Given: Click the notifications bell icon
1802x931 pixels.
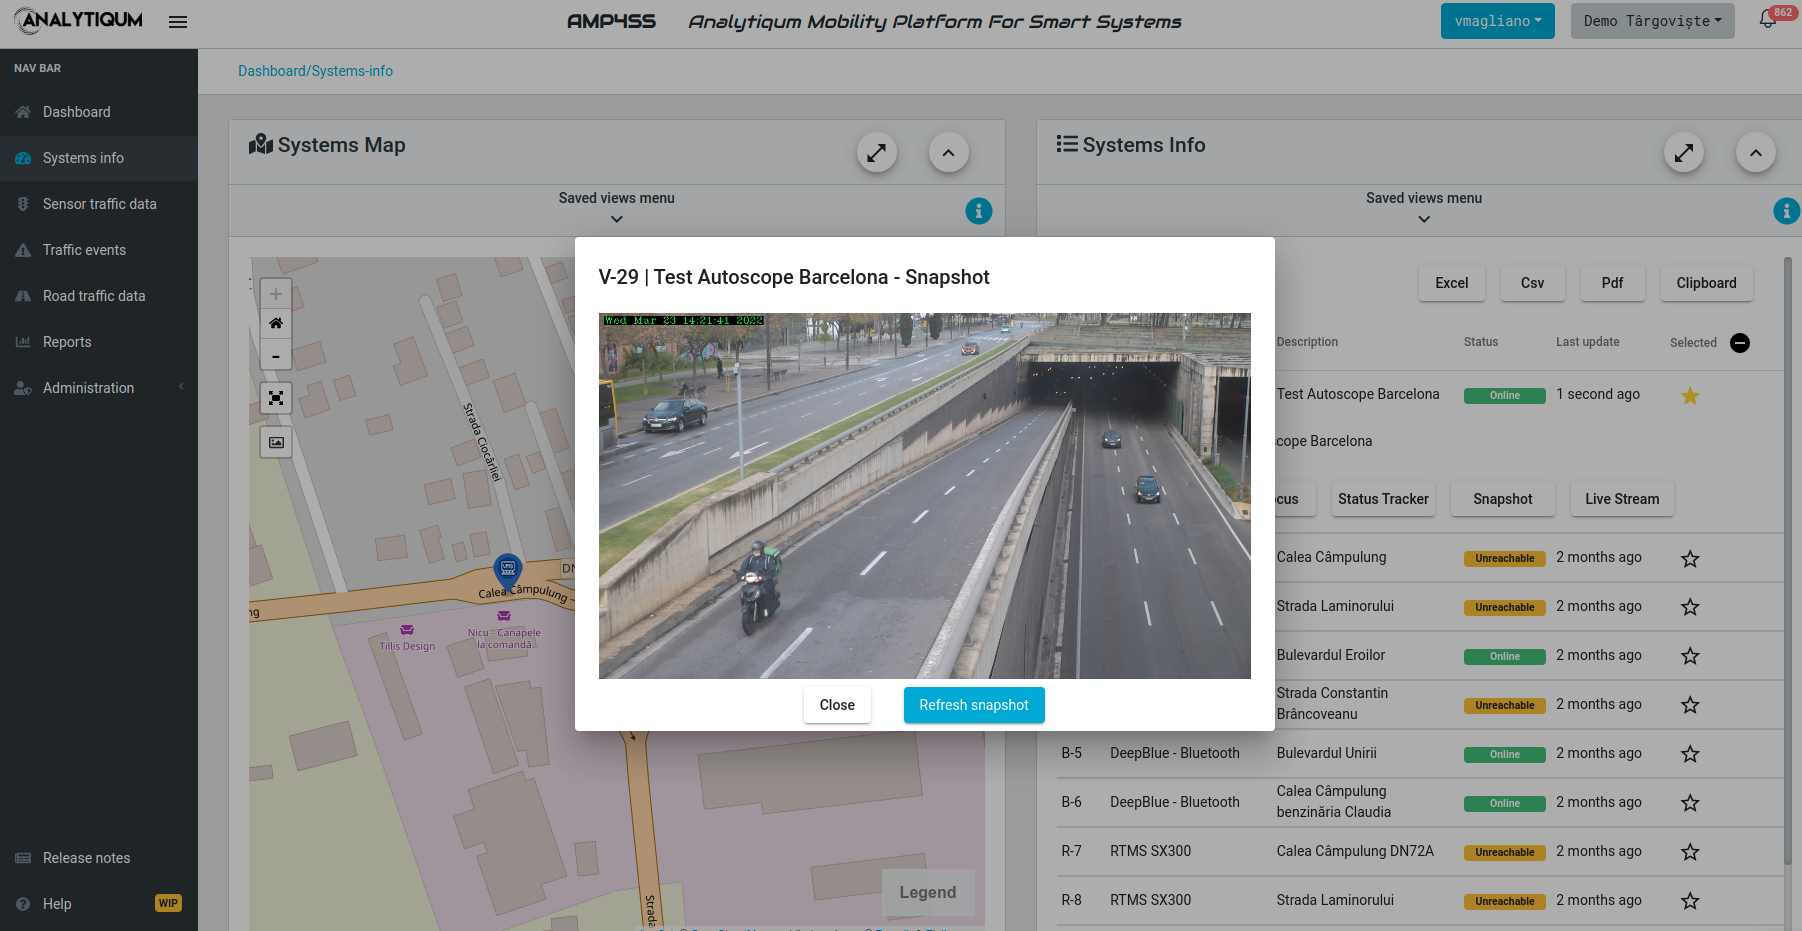Looking at the screenshot, I should [x=1768, y=20].
